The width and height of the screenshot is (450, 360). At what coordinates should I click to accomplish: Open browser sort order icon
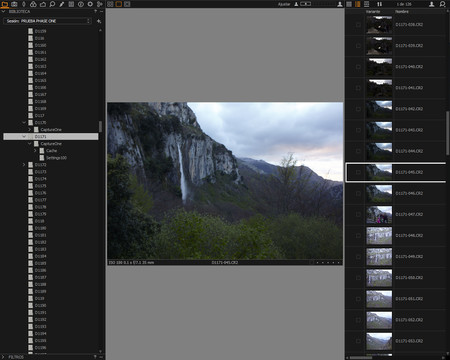[x=379, y=4]
